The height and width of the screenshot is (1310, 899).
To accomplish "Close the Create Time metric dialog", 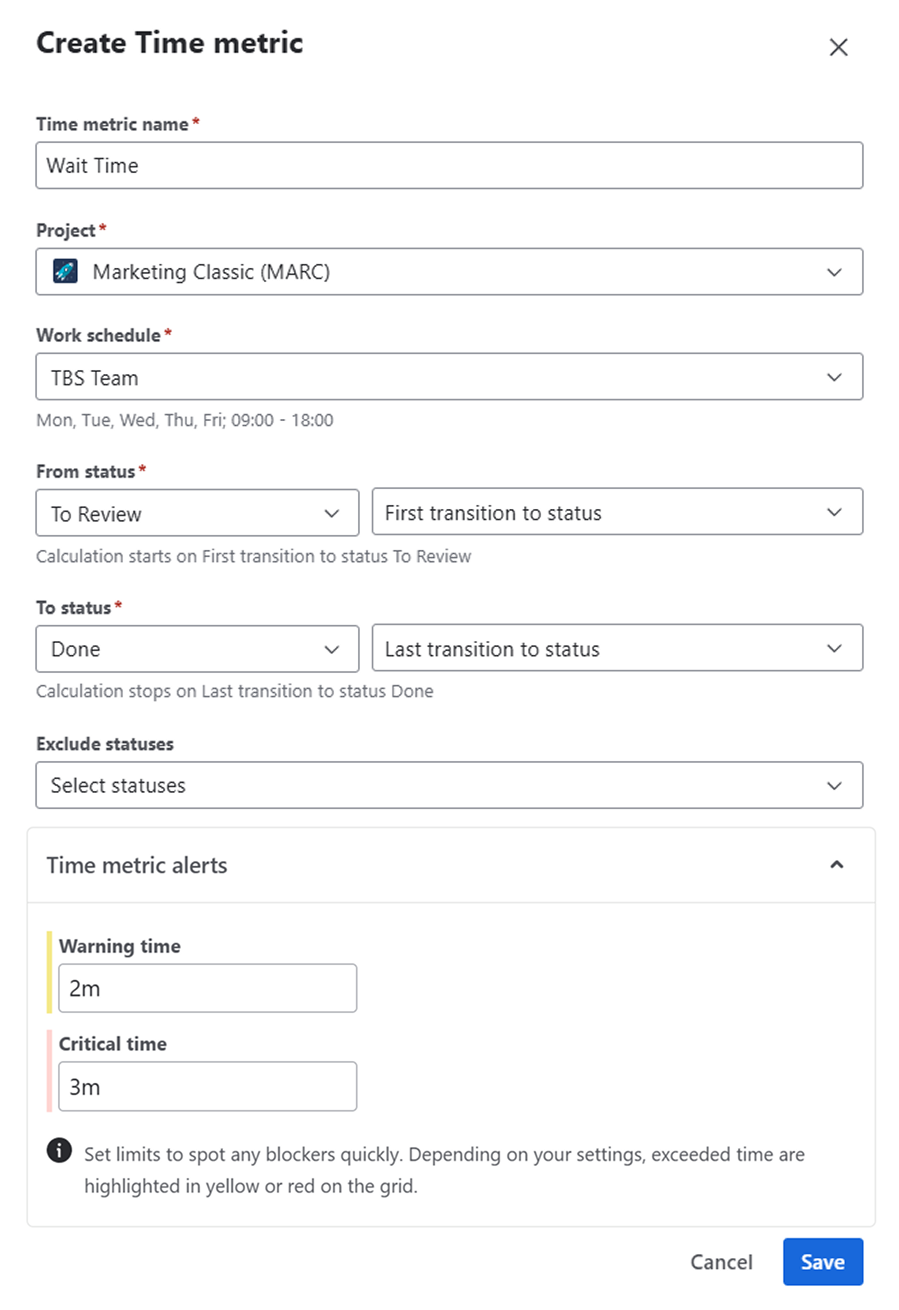I will (838, 47).
